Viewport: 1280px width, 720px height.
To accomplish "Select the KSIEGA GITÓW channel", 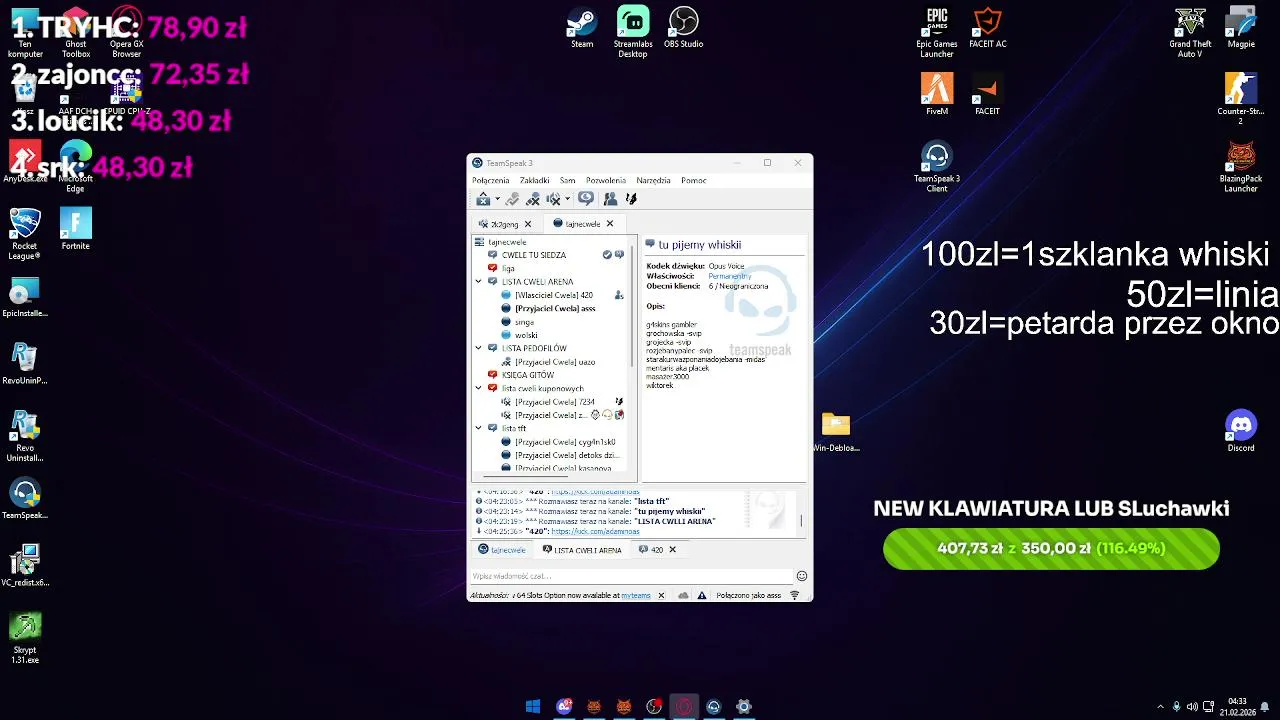I will point(527,375).
